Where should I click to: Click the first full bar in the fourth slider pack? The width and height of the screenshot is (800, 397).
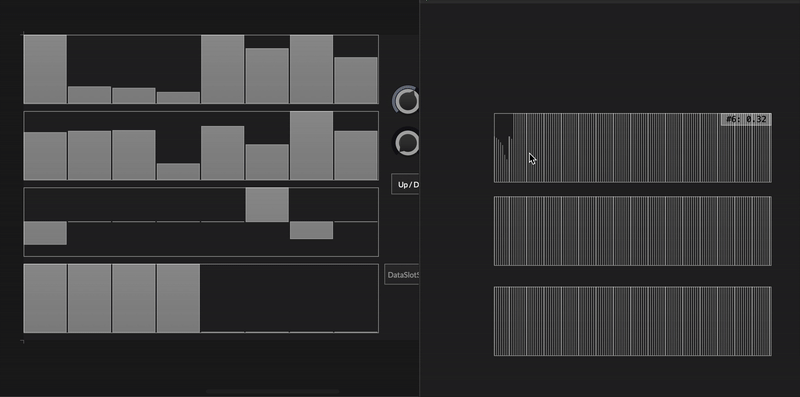[45, 299]
